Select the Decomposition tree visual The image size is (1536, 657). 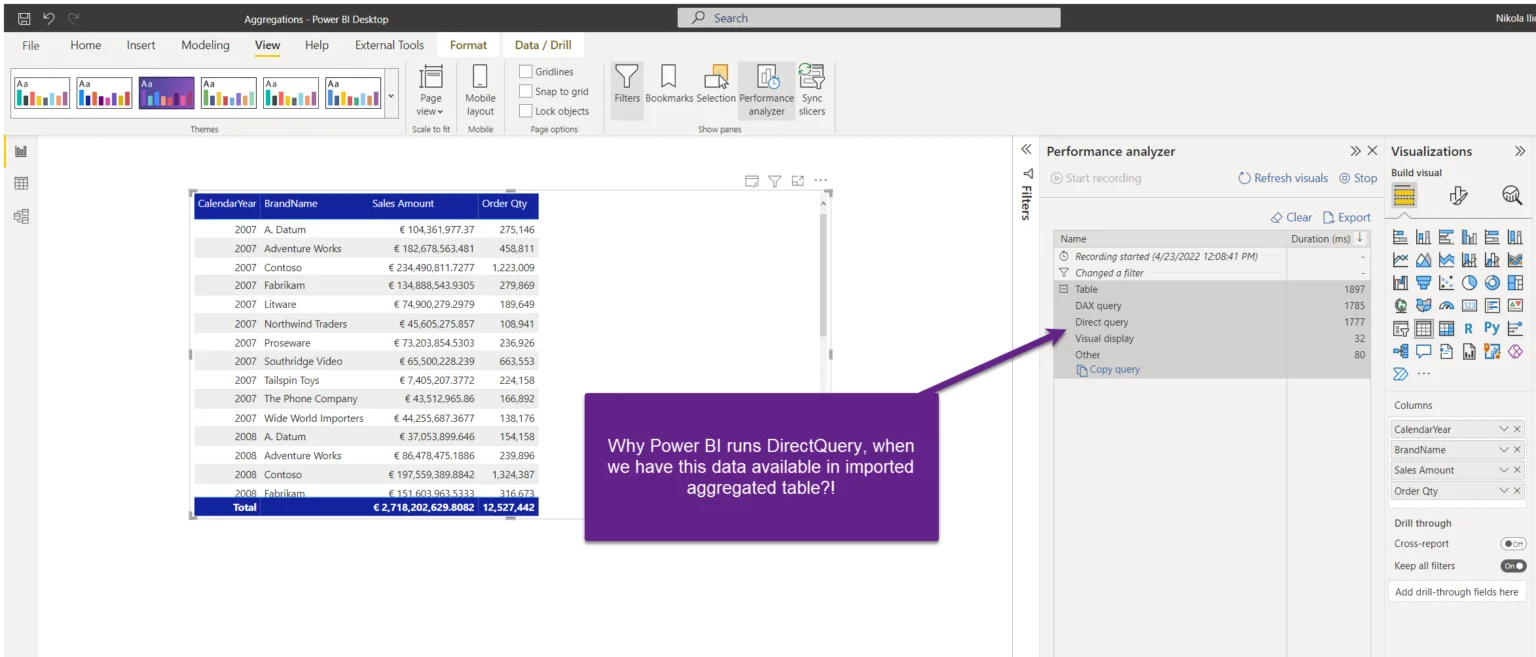click(x=1400, y=351)
